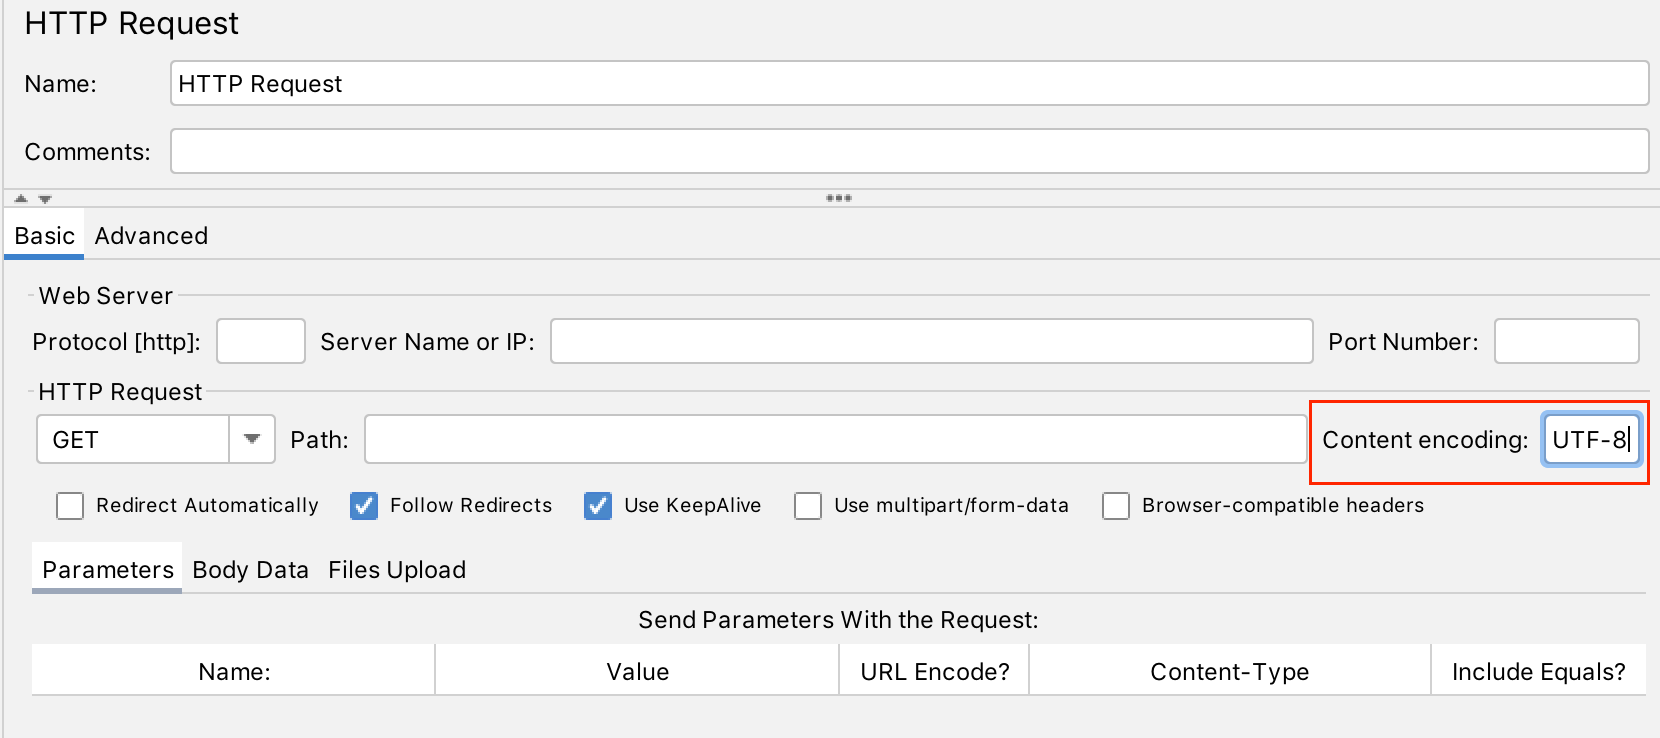Image resolution: width=1660 pixels, height=738 pixels.
Task: Click the URL Encode? column header
Action: (x=934, y=672)
